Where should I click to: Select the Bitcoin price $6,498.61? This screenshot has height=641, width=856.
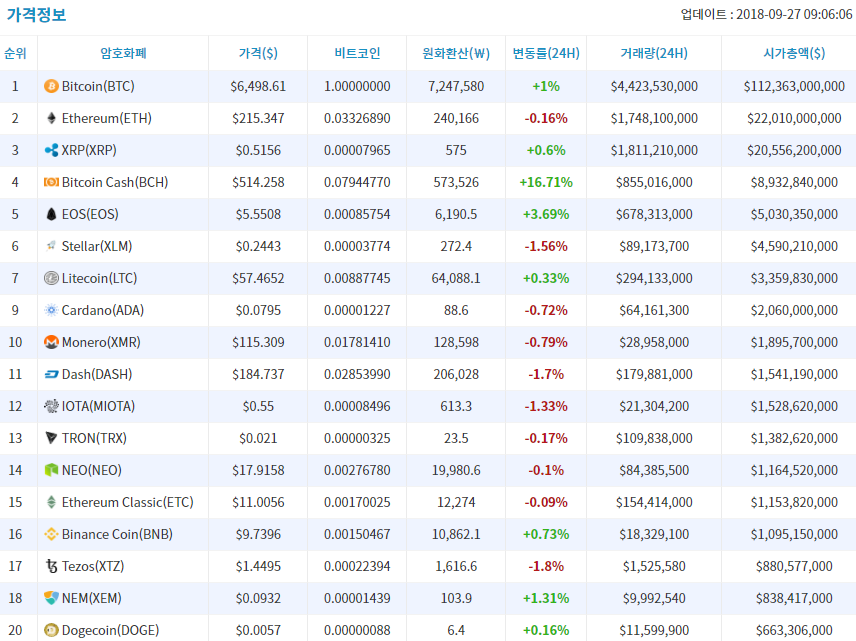pyautogui.click(x=258, y=86)
